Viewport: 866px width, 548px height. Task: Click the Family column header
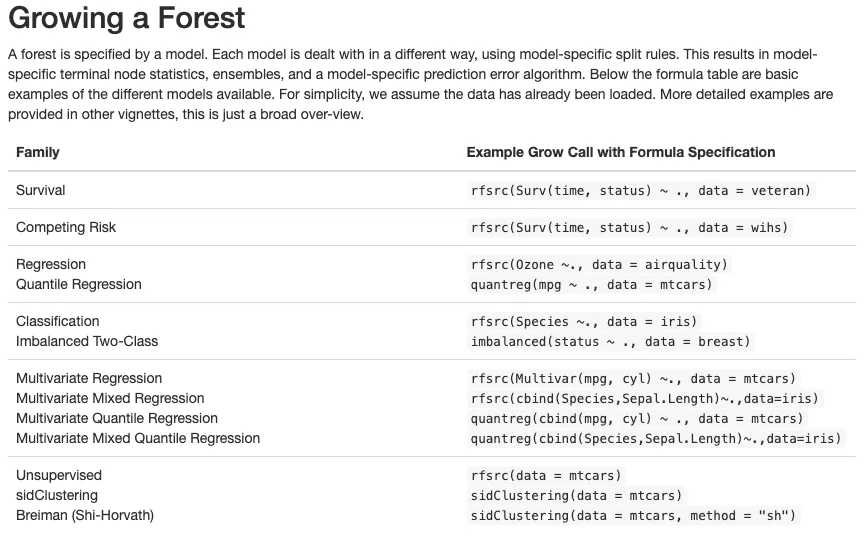(x=38, y=152)
